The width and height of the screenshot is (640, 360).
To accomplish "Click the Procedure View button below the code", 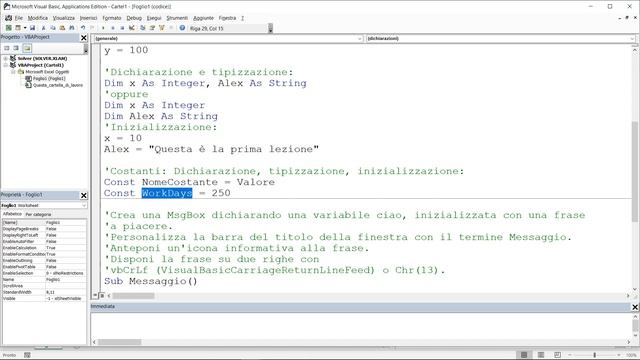I will click(95, 295).
